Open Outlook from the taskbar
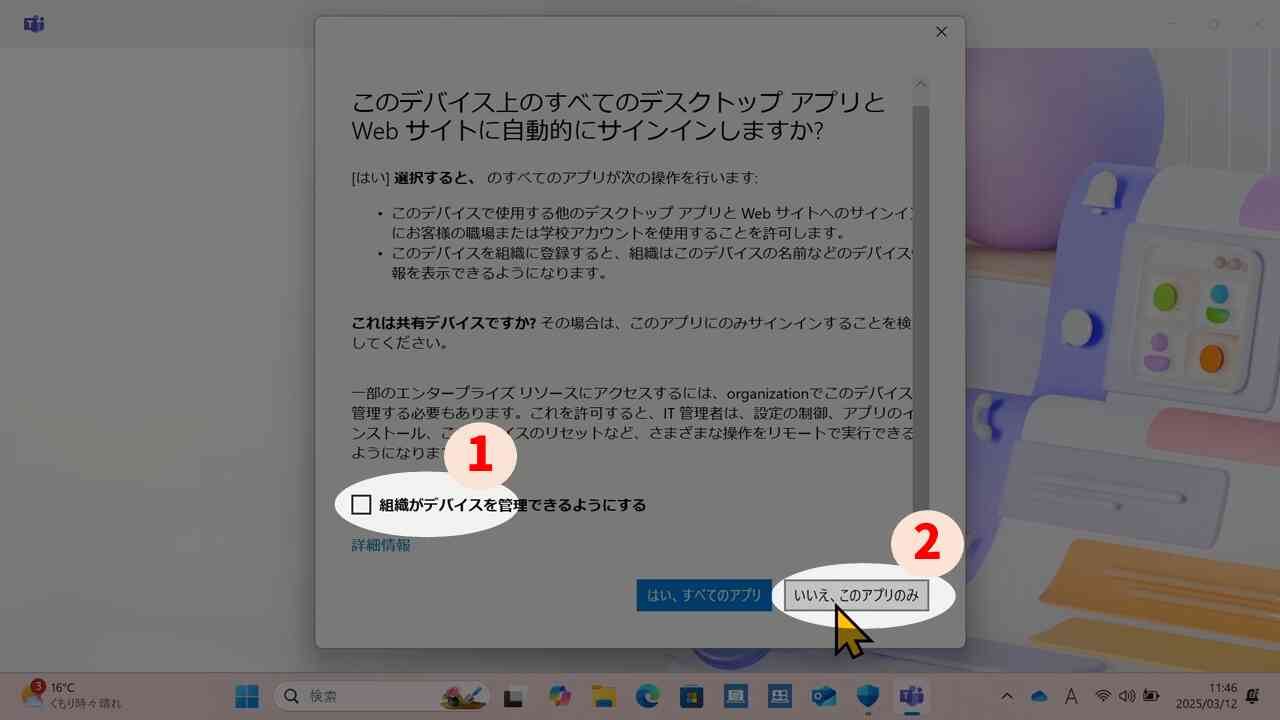 click(822, 696)
